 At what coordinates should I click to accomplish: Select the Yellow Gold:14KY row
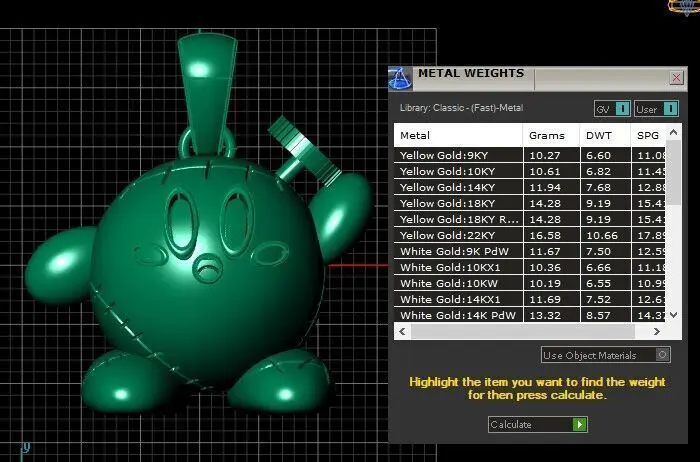coord(530,187)
